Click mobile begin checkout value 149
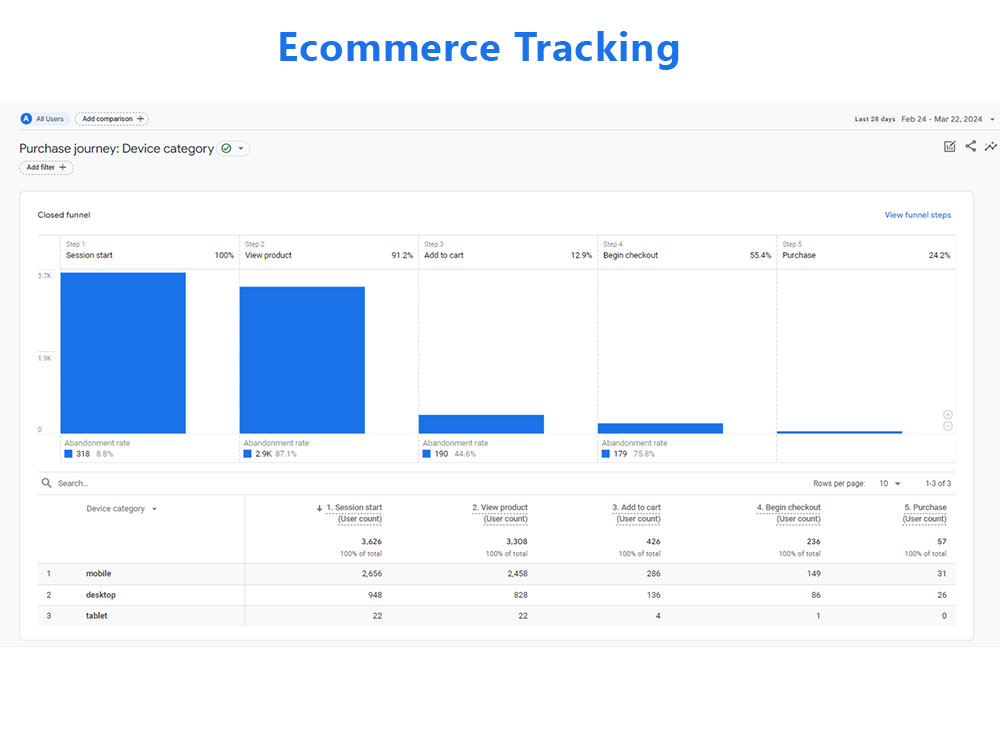1000x750 pixels. (814, 574)
